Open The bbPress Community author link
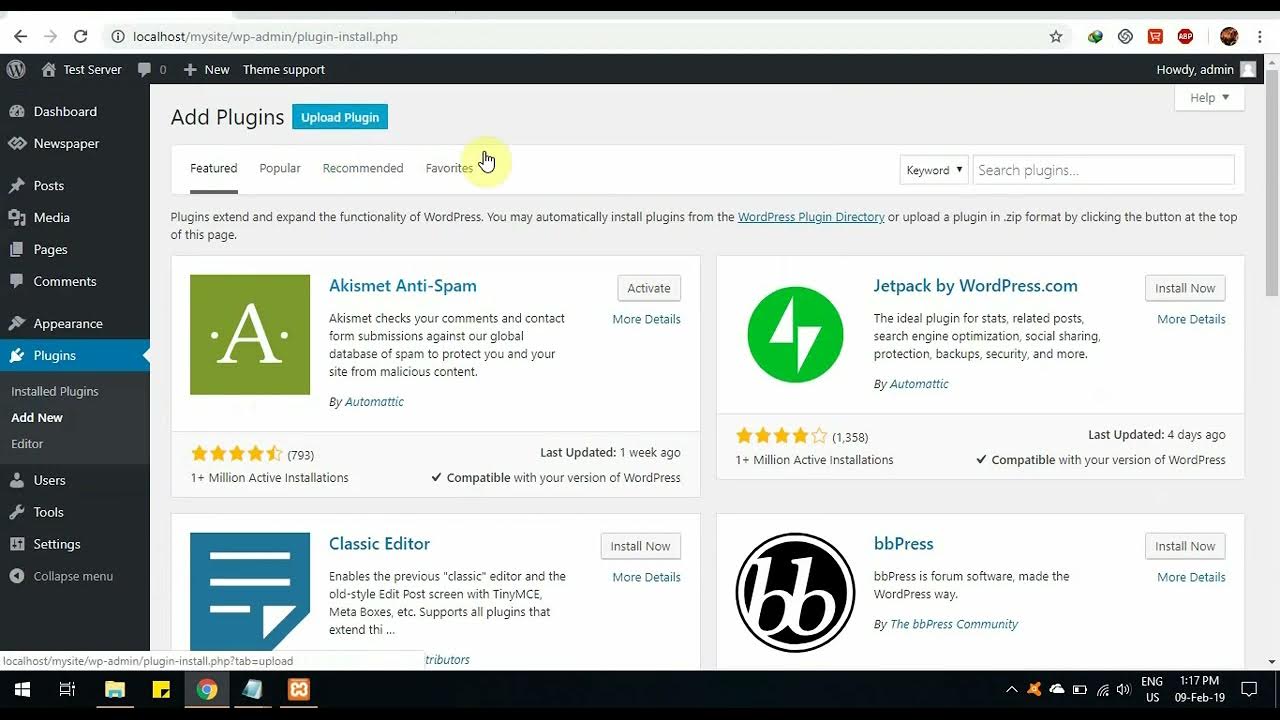 click(954, 624)
